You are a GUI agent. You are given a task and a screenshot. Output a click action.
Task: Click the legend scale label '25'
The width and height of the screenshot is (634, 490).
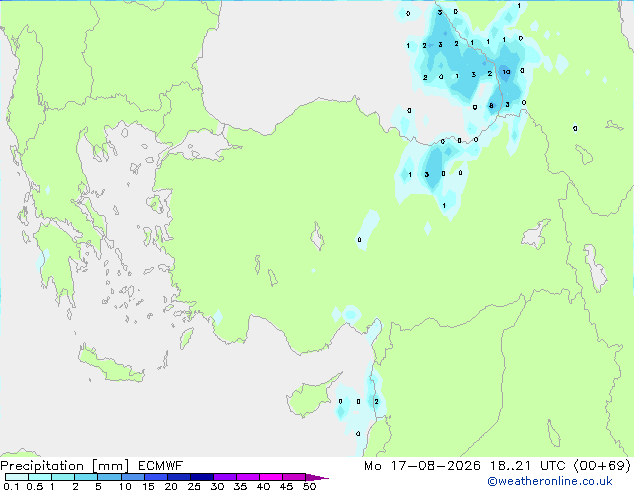[194, 486]
